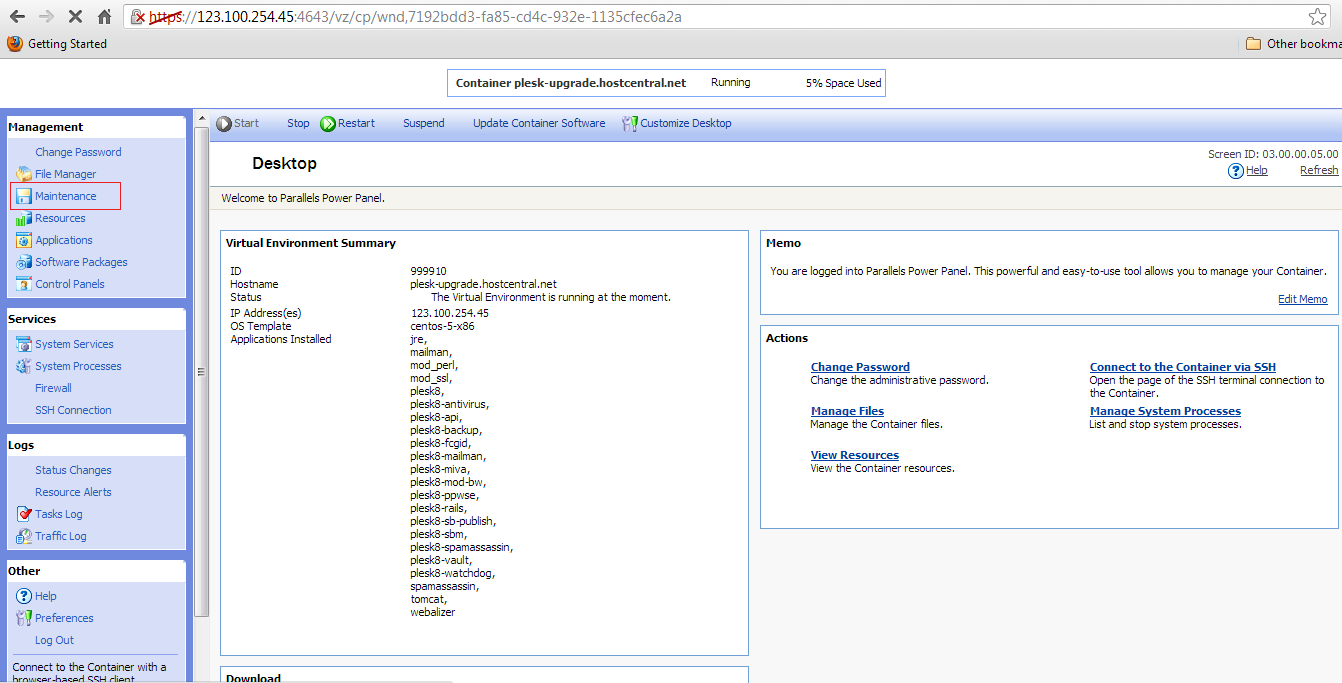Click the Screen ID 03.00.00.05.00 text
This screenshot has width=1342, height=683.
click(1273, 154)
